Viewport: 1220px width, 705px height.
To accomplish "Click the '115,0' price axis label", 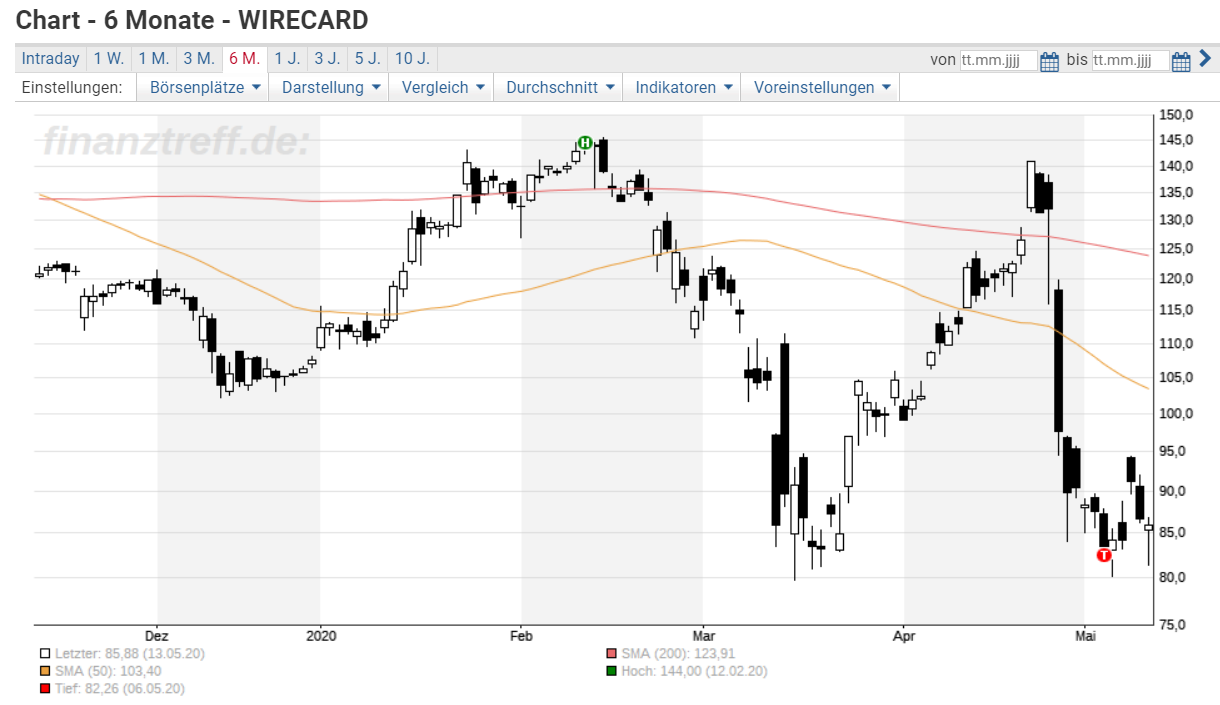I will coord(1177,311).
